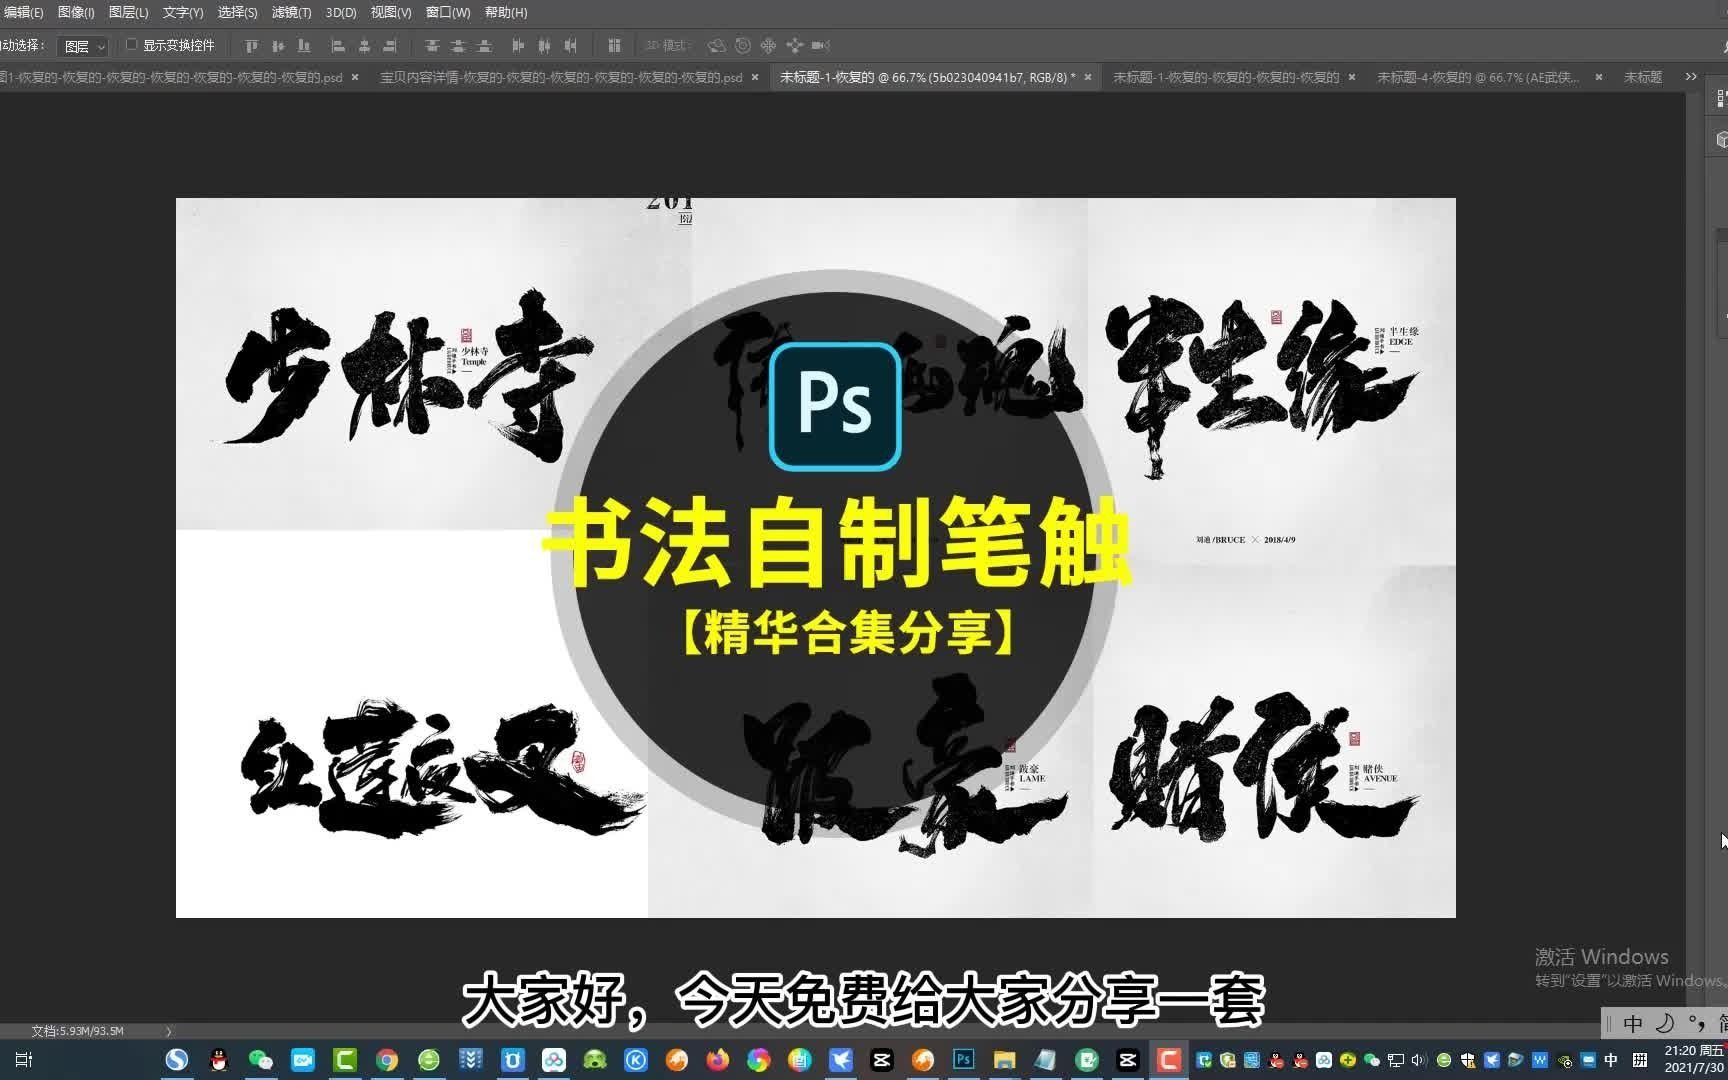Open QQ penguin from taskbar
The width and height of the screenshot is (1728, 1080).
click(218, 1060)
